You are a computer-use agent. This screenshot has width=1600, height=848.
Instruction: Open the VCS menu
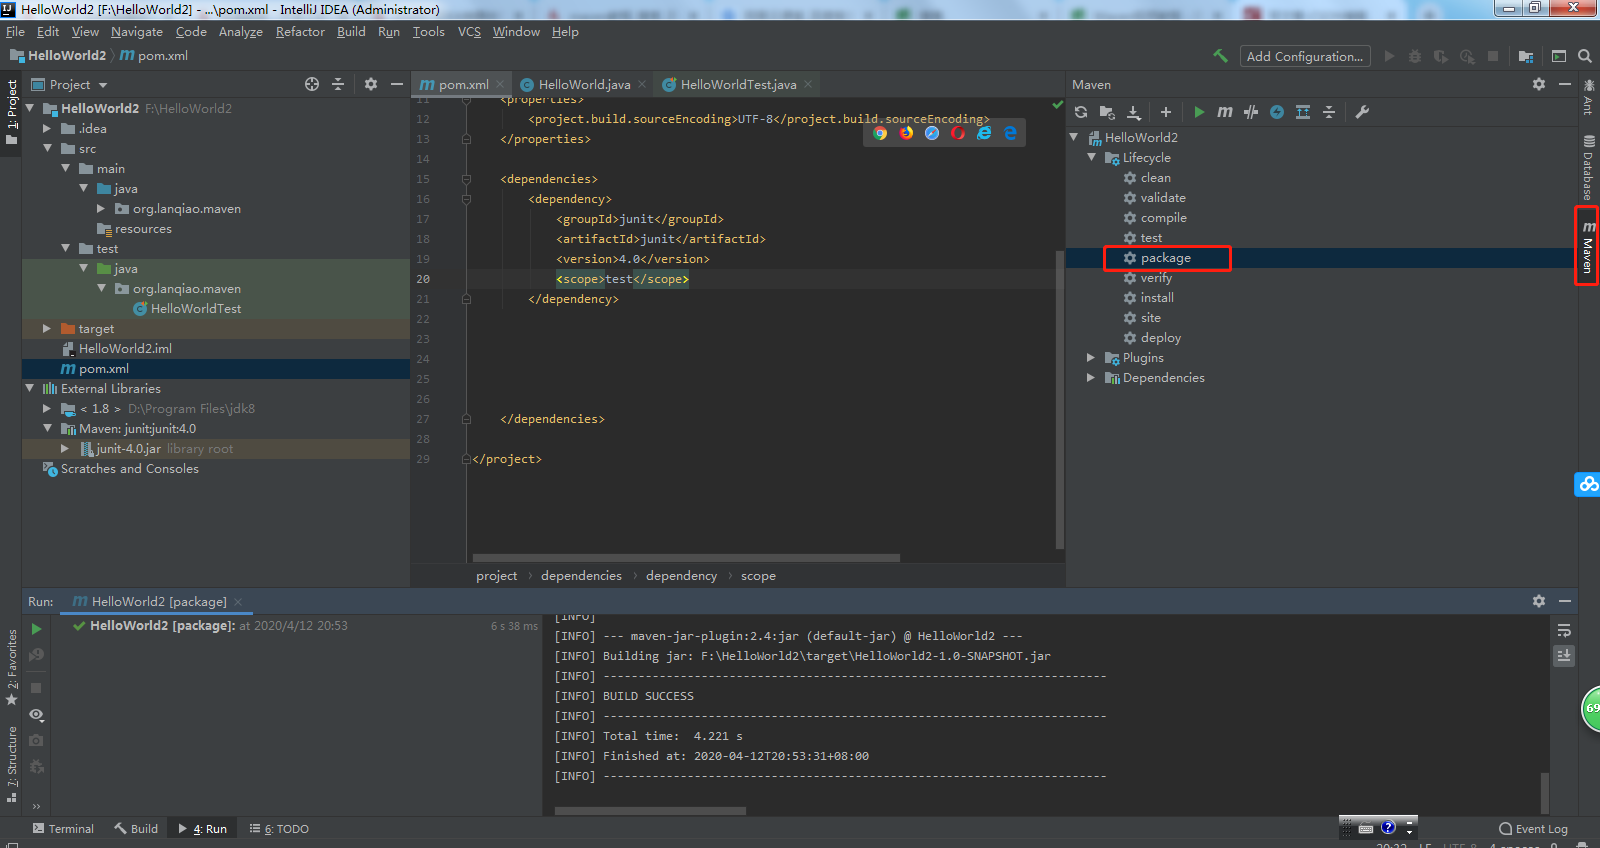[x=469, y=32]
